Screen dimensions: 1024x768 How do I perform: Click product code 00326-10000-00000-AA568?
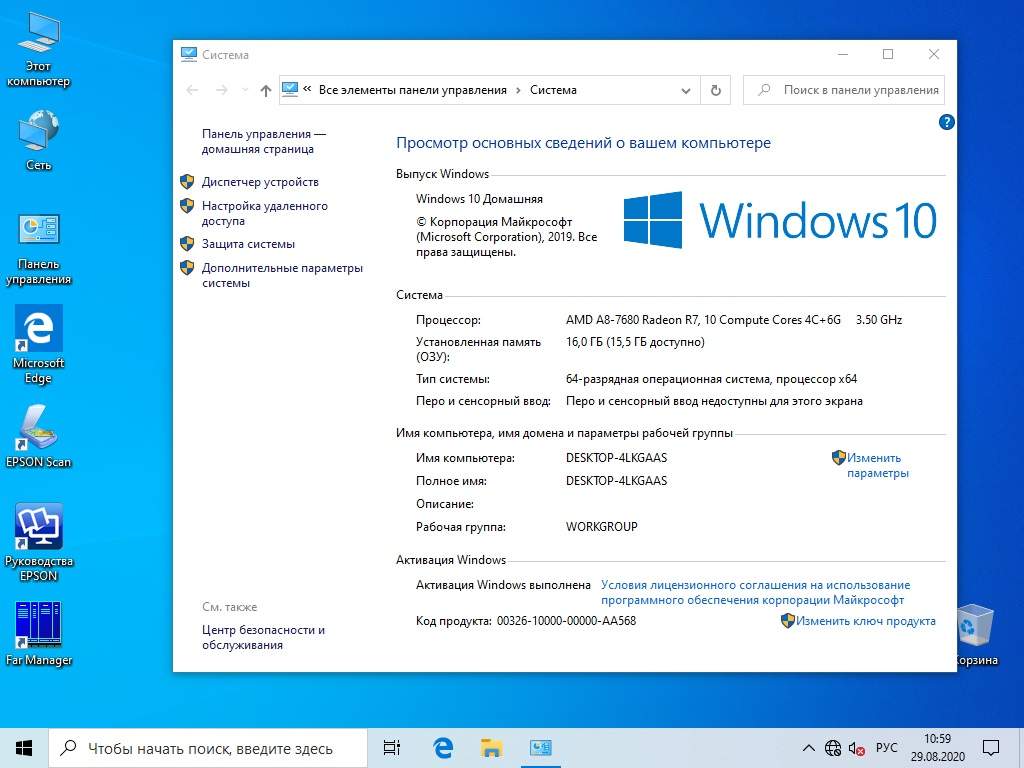click(x=566, y=621)
